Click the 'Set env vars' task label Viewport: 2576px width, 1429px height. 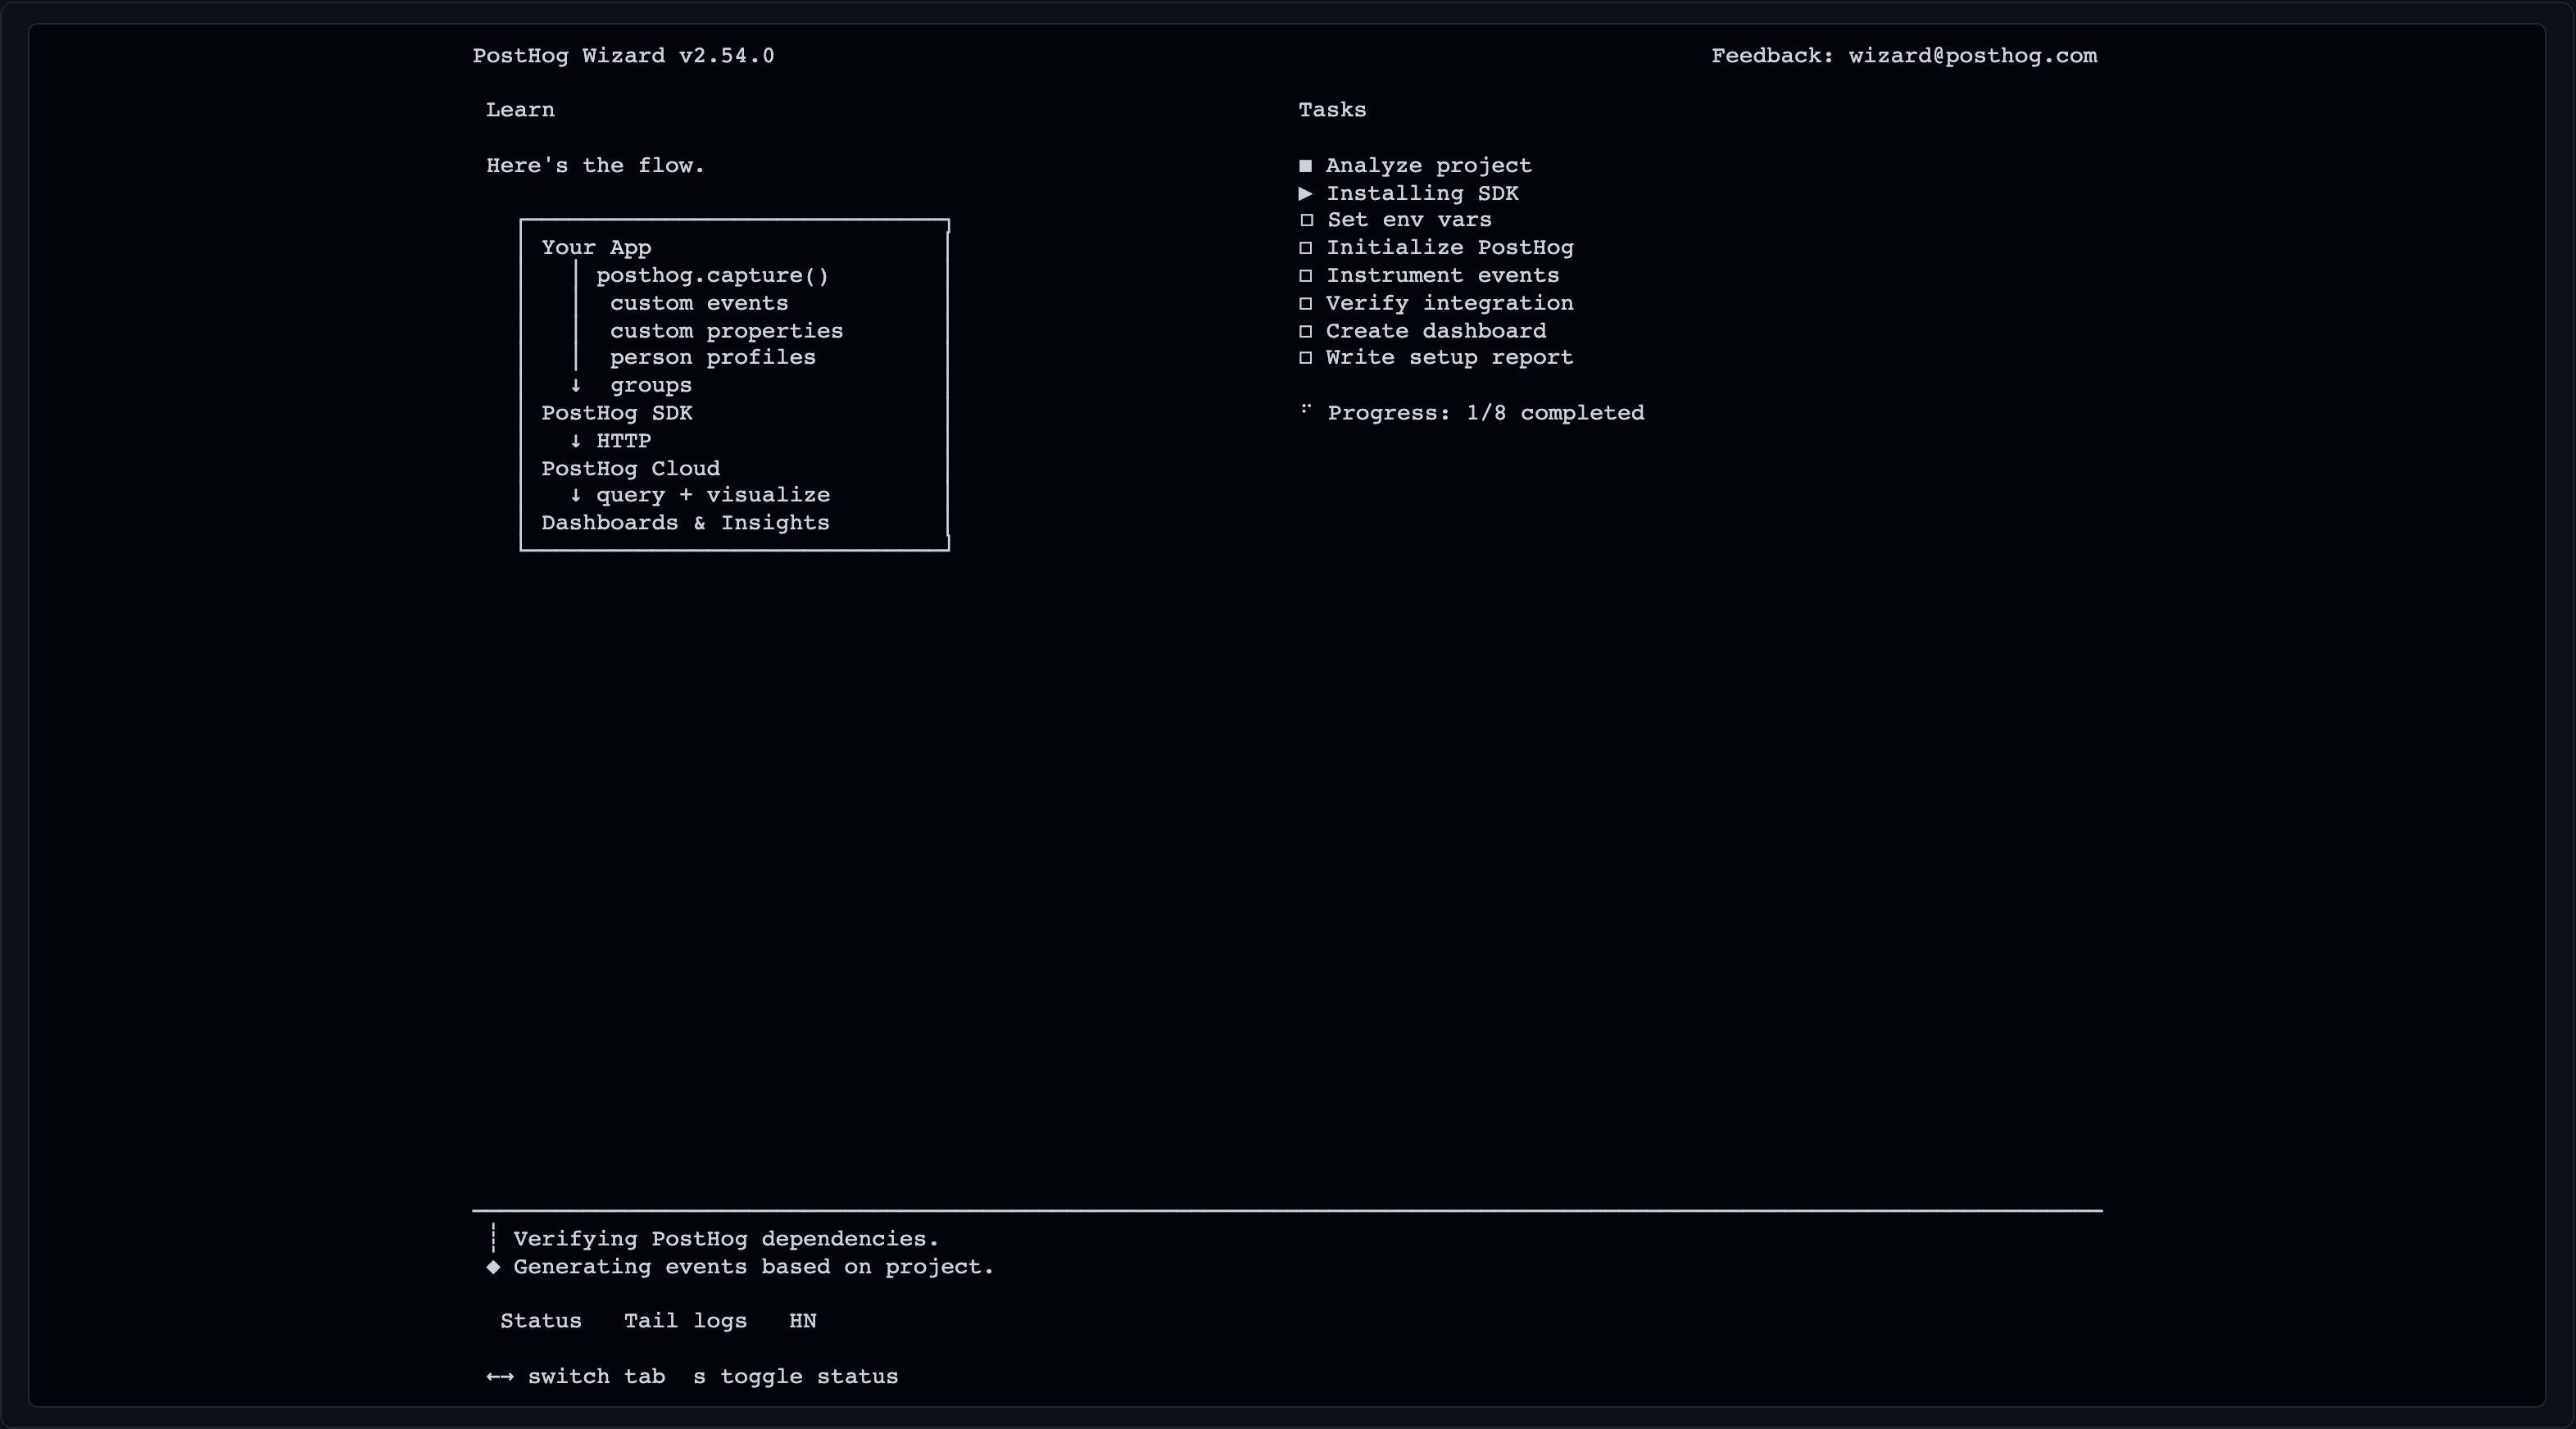(1409, 220)
